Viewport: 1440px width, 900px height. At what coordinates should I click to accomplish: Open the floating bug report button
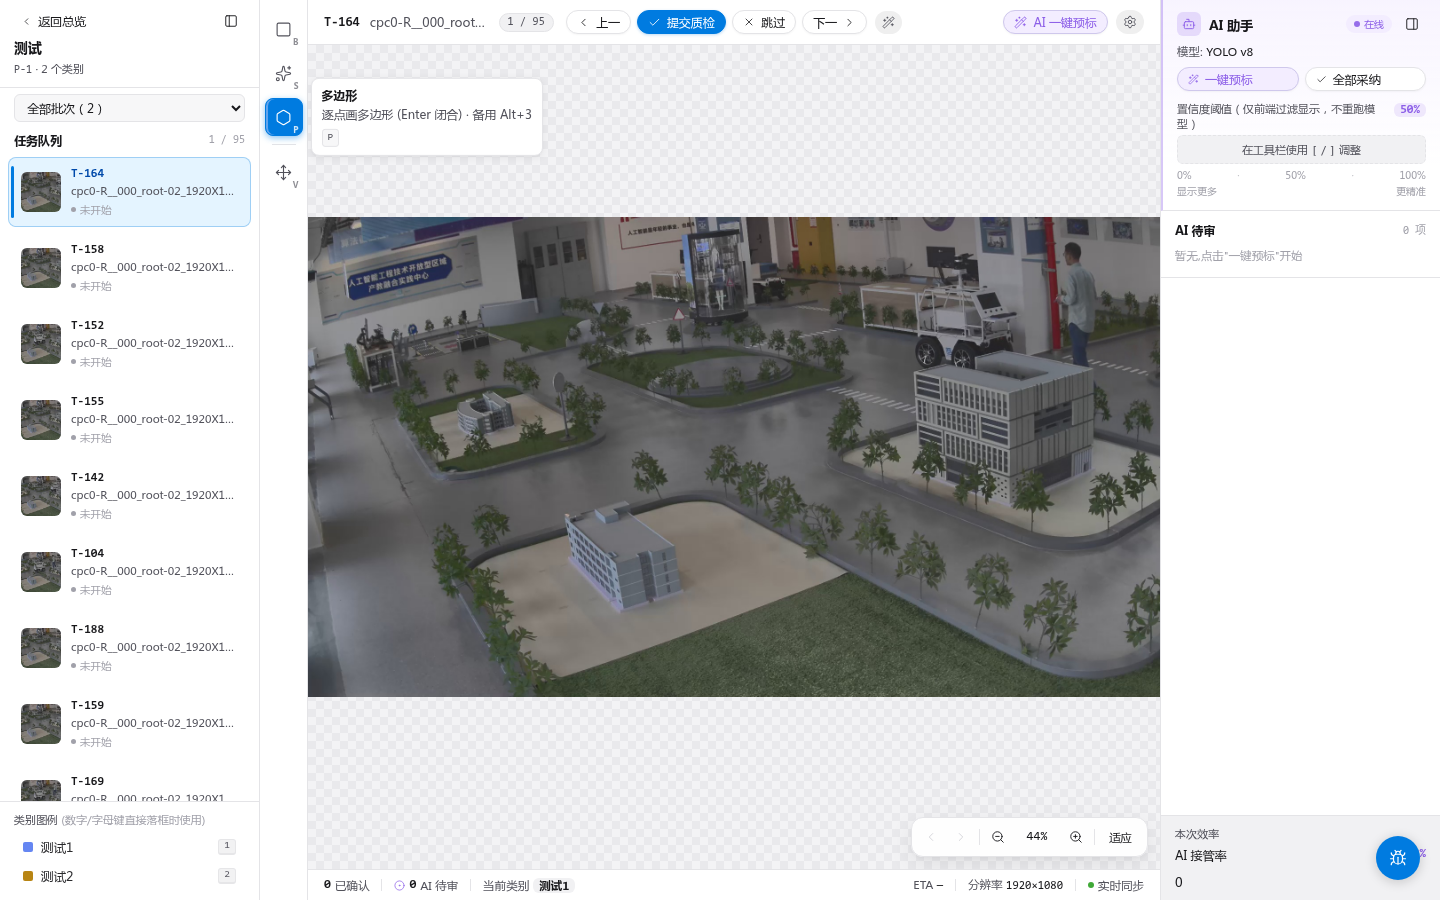click(1398, 858)
